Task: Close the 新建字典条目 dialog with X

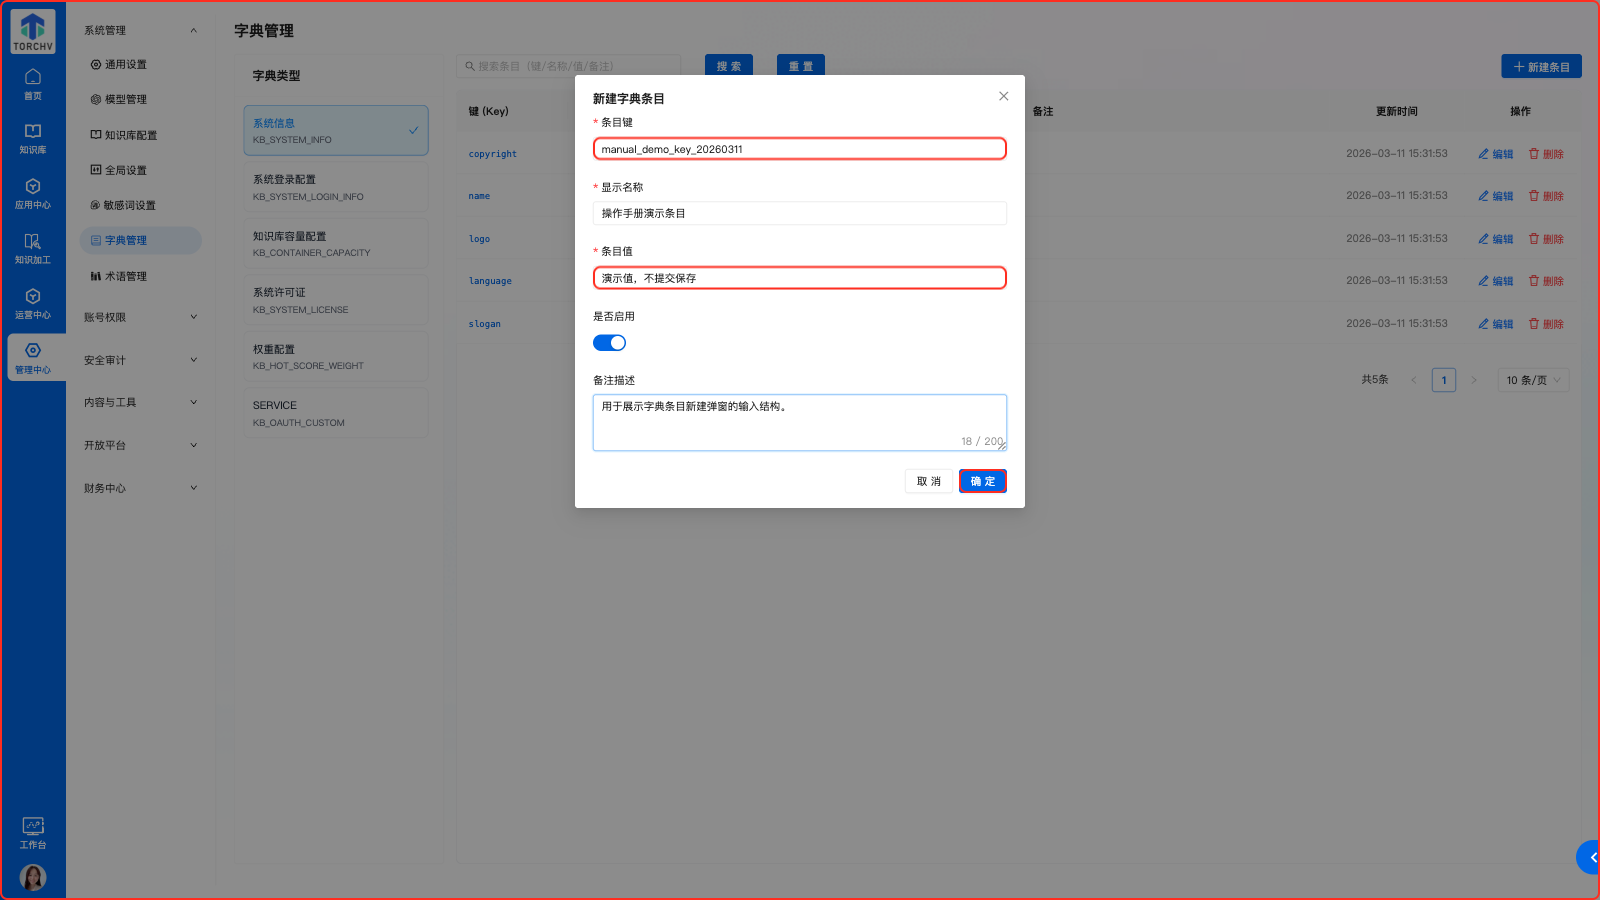Action: pyautogui.click(x=1003, y=96)
